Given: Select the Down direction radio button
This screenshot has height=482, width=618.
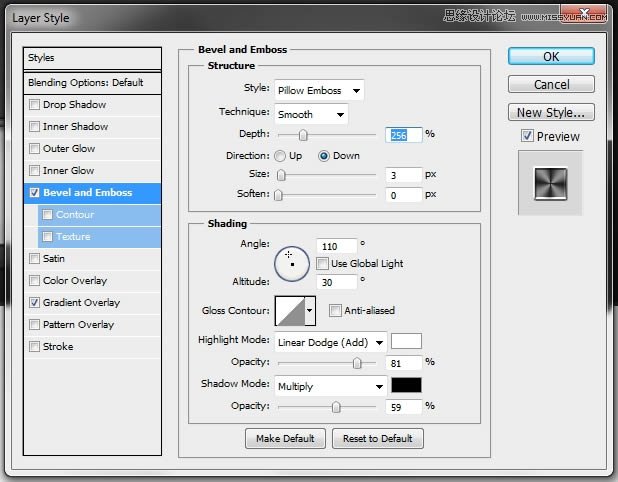Looking at the screenshot, I should (x=324, y=156).
